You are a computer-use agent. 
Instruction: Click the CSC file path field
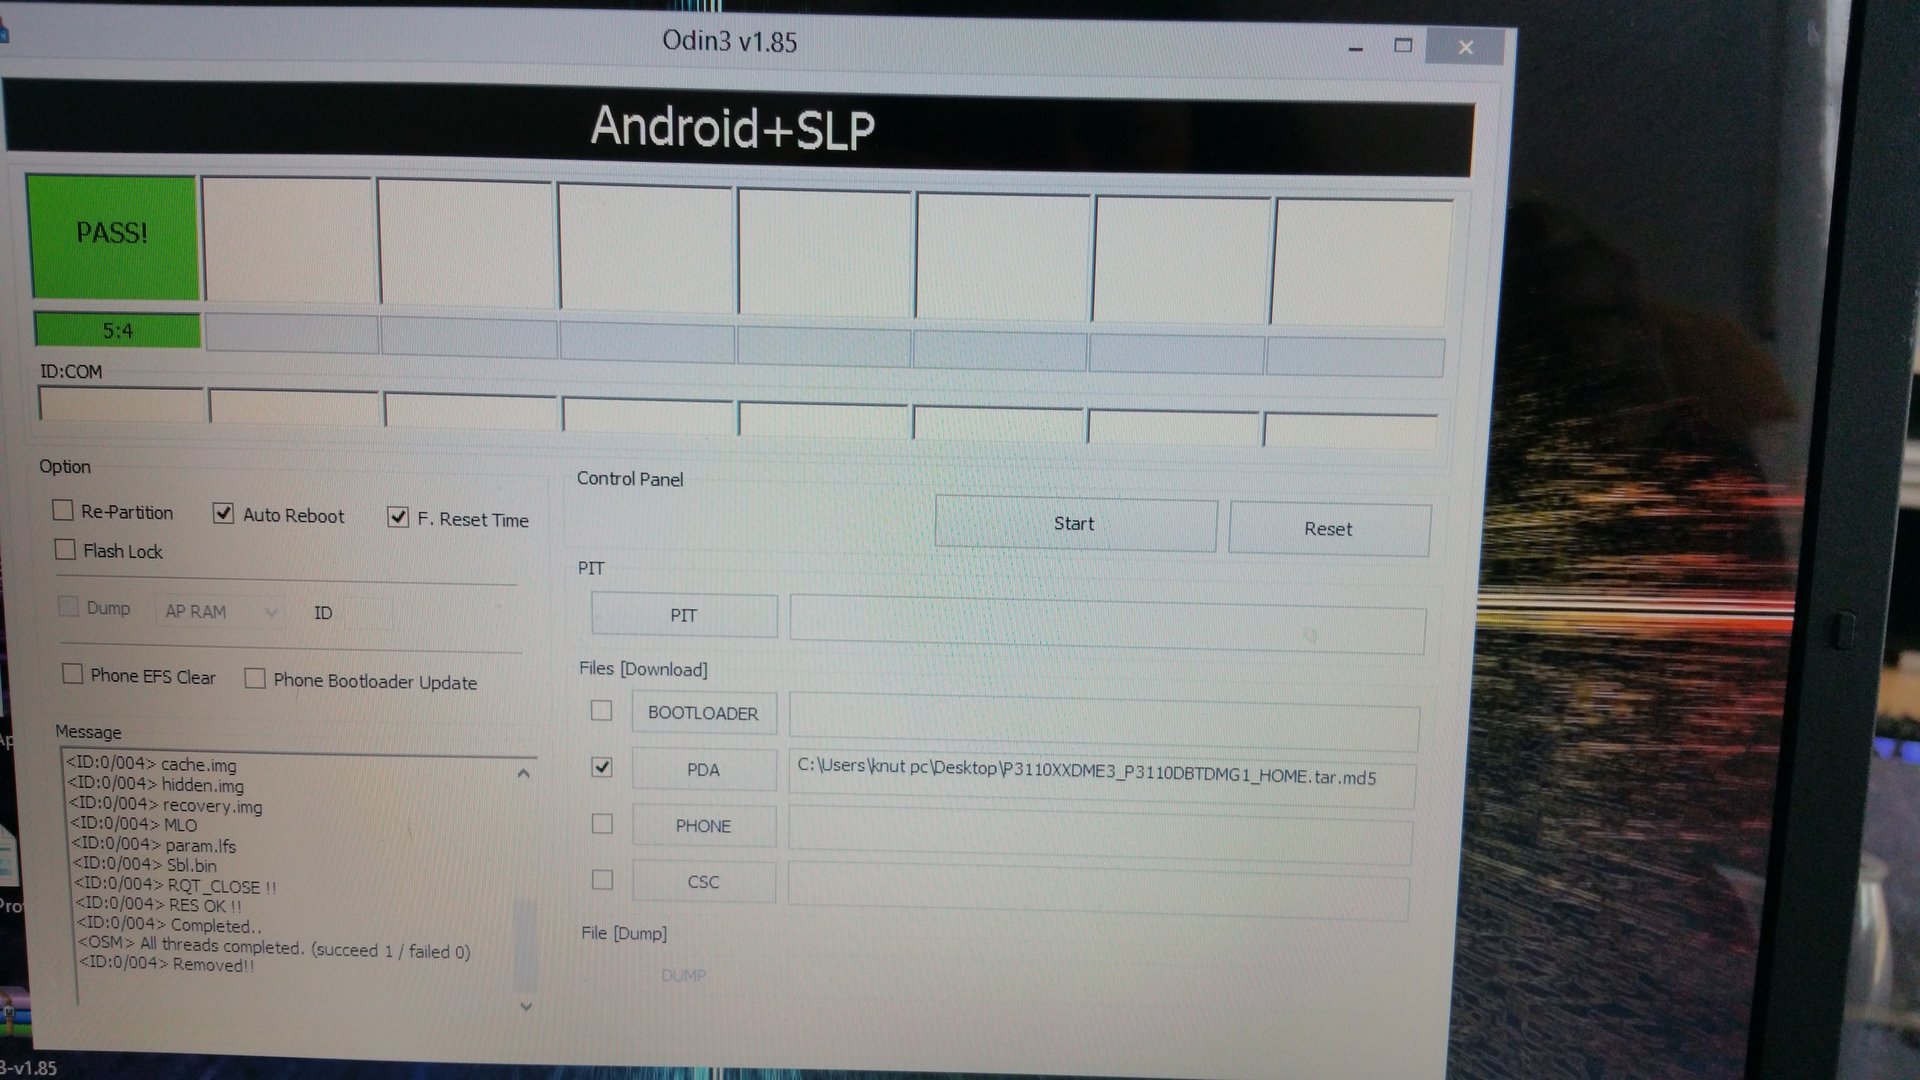1099,892
